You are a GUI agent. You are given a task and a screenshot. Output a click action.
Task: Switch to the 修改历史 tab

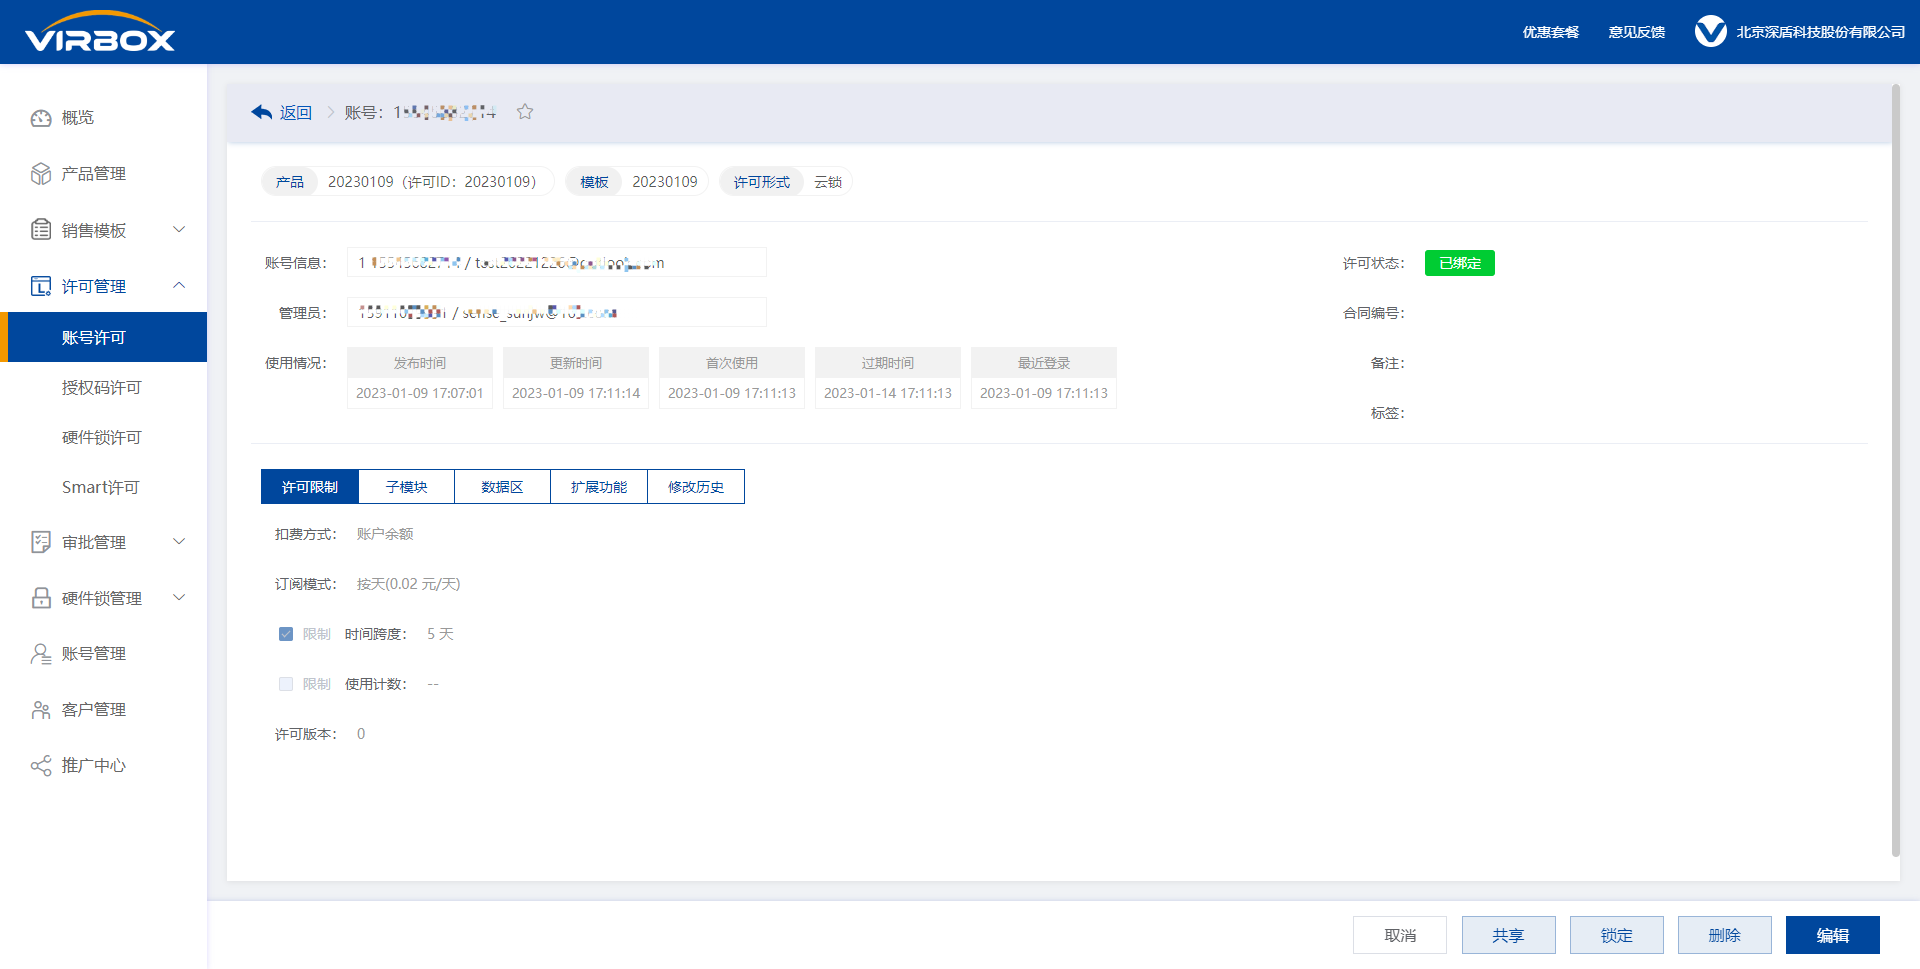[696, 487]
